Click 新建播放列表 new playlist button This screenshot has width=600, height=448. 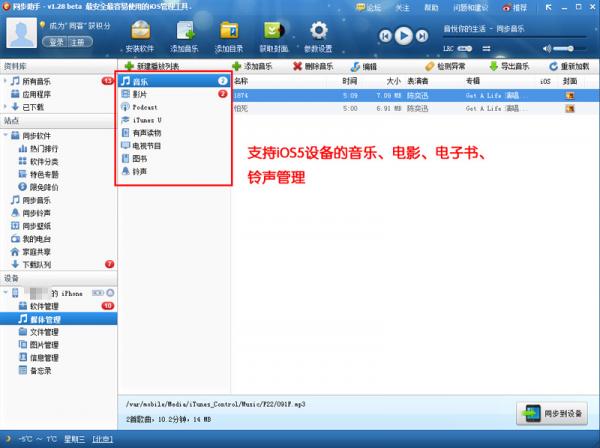pyautogui.click(x=152, y=66)
